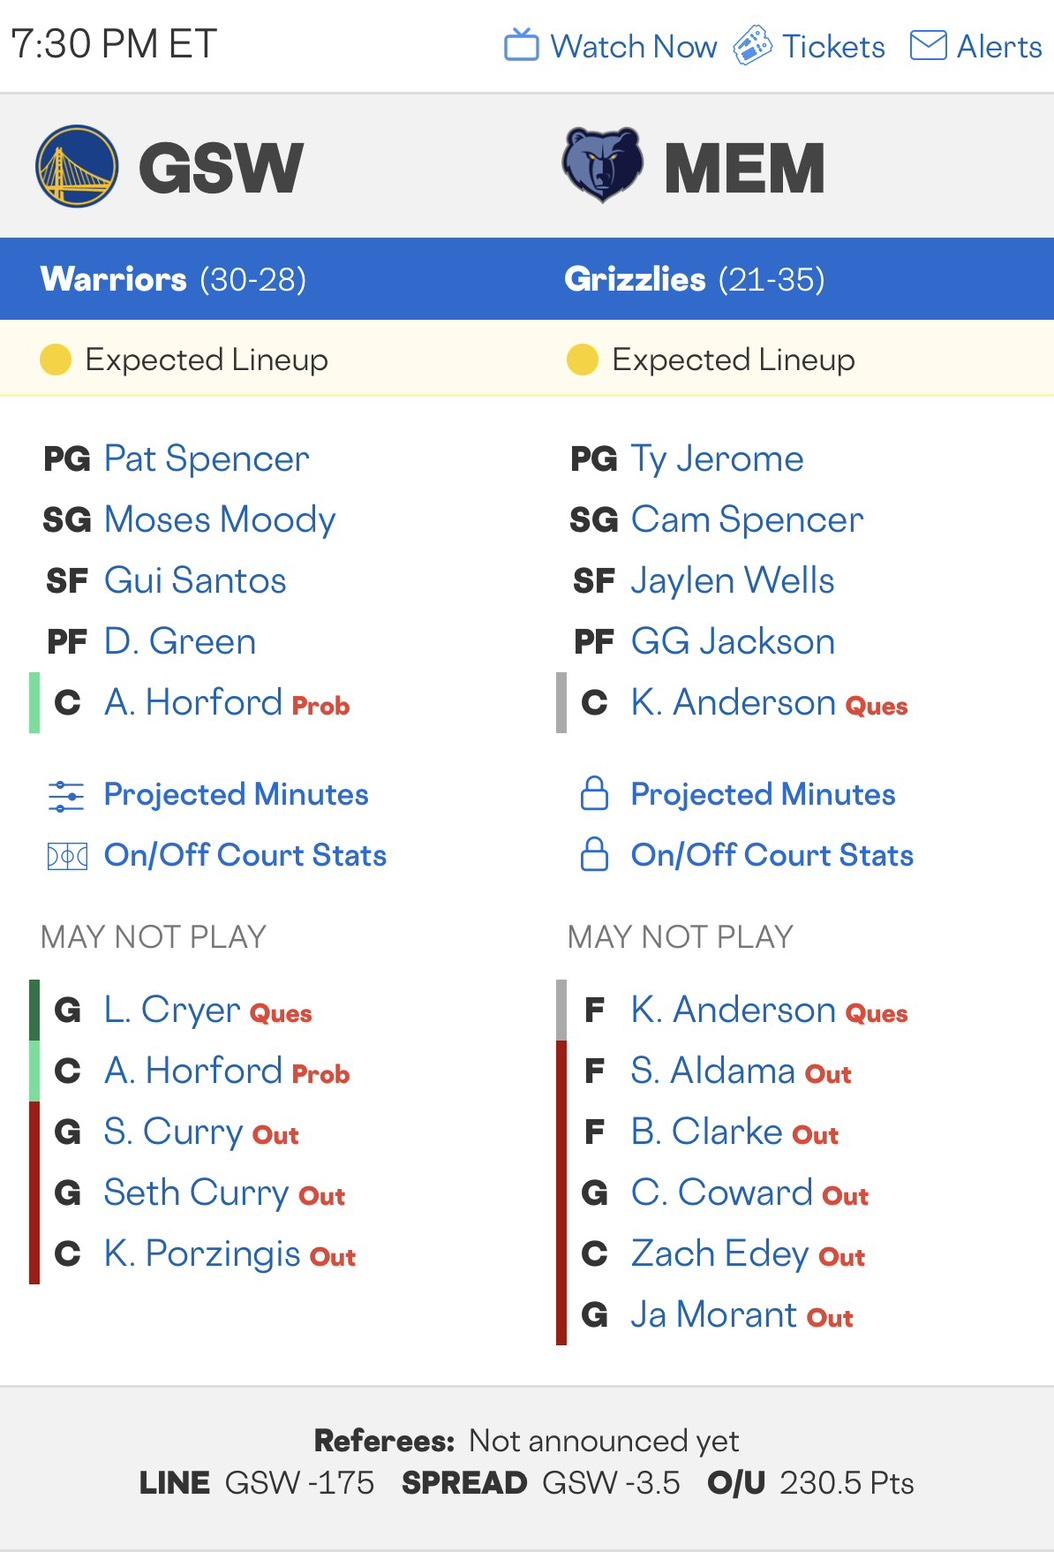Open Ja Morant's player page
The width and height of the screenshot is (1054, 1552).
(713, 1314)
